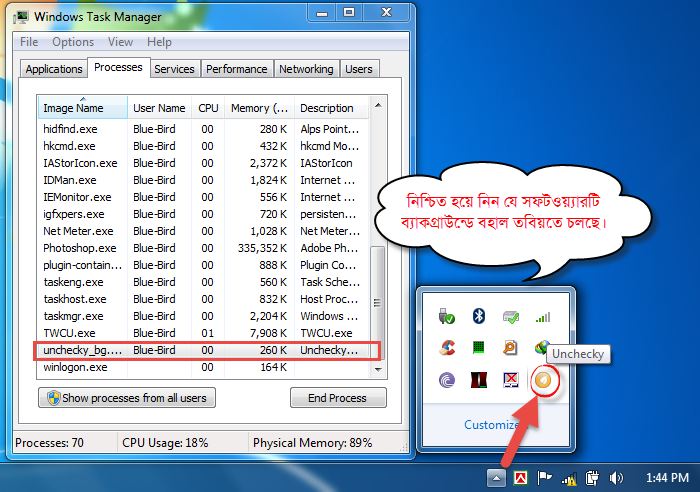Click the dark red hourglass-shaped tray icon

click(479, 380)
